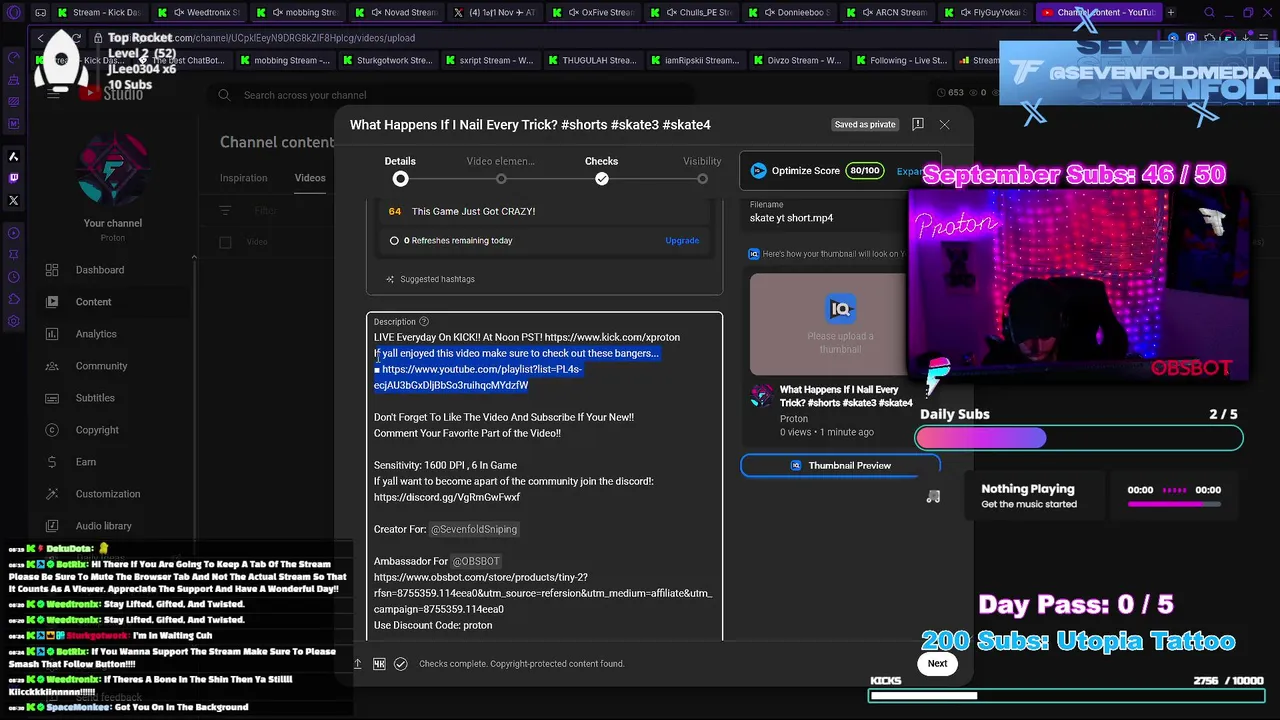Jump to the Video elements step circle
1280x720 pixels.
coord(501,179)
